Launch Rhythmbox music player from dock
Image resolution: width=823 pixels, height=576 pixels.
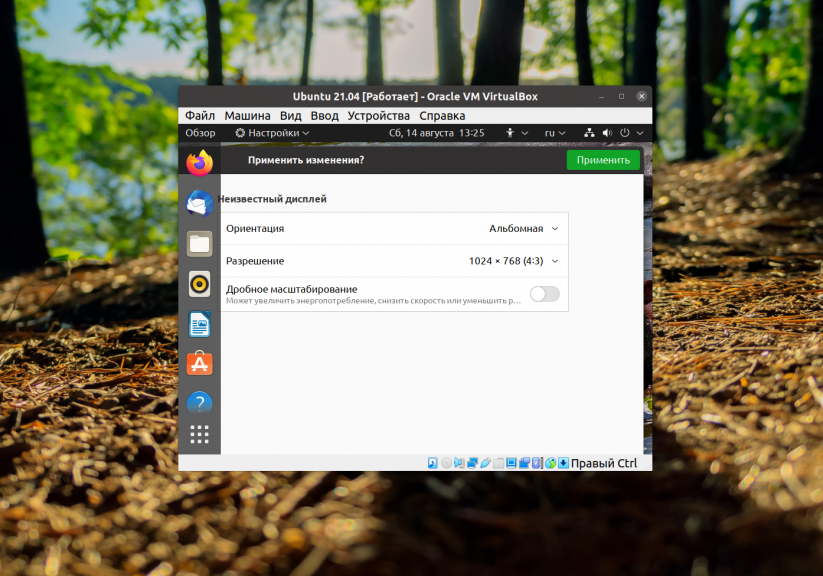click(x=199, y=284)
